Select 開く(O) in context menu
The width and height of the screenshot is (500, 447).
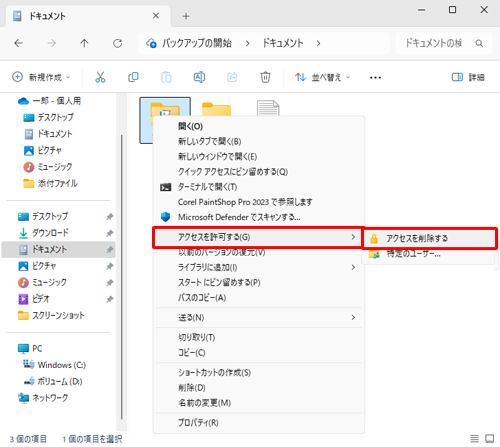(x=259, y=126)
